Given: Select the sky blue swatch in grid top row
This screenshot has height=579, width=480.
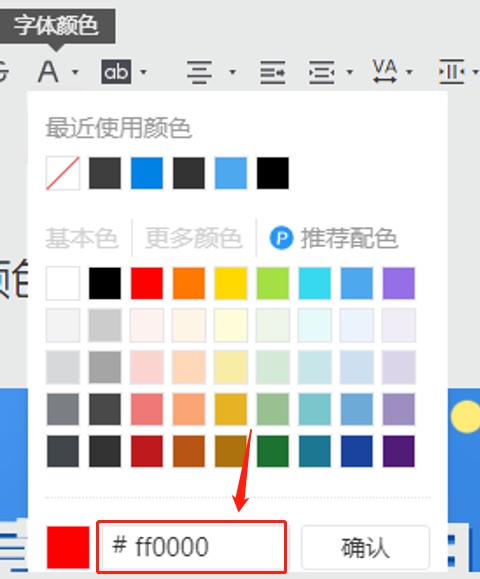Looking at the screenshot, I should pyautogui.click(x=357, y=283).
